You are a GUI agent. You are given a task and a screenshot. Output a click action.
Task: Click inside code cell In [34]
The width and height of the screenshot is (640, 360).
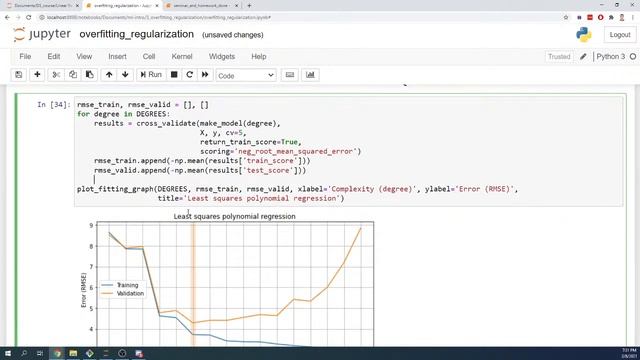[x=349, y=151]
